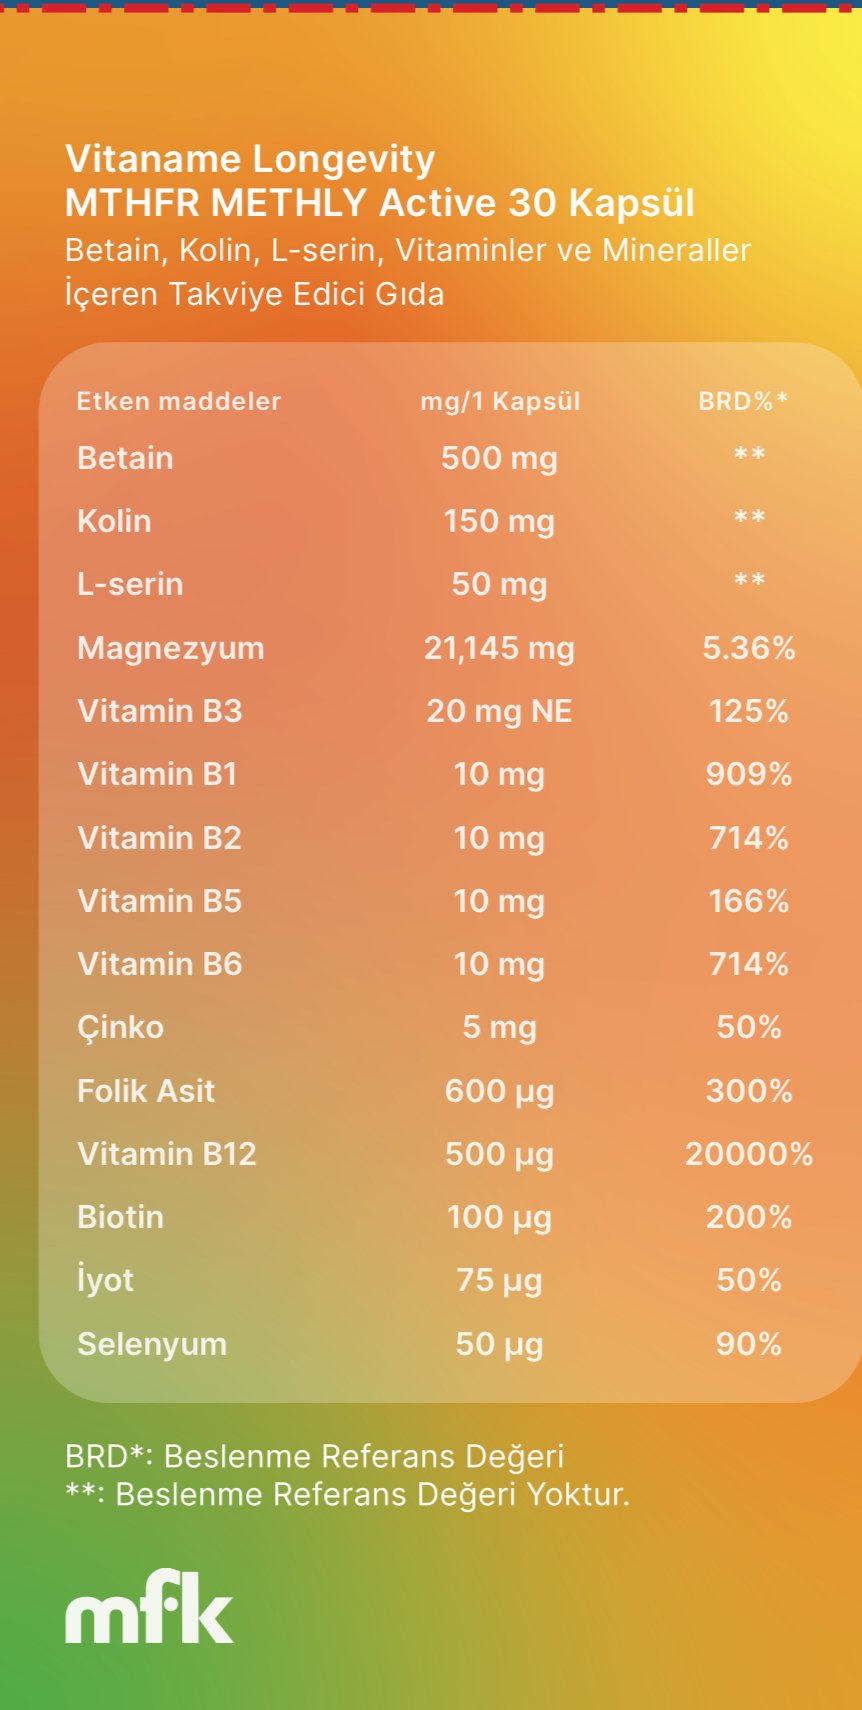Click the Çinko ingredient label
Viewport: 862px width, 1710px height.
120,1027
